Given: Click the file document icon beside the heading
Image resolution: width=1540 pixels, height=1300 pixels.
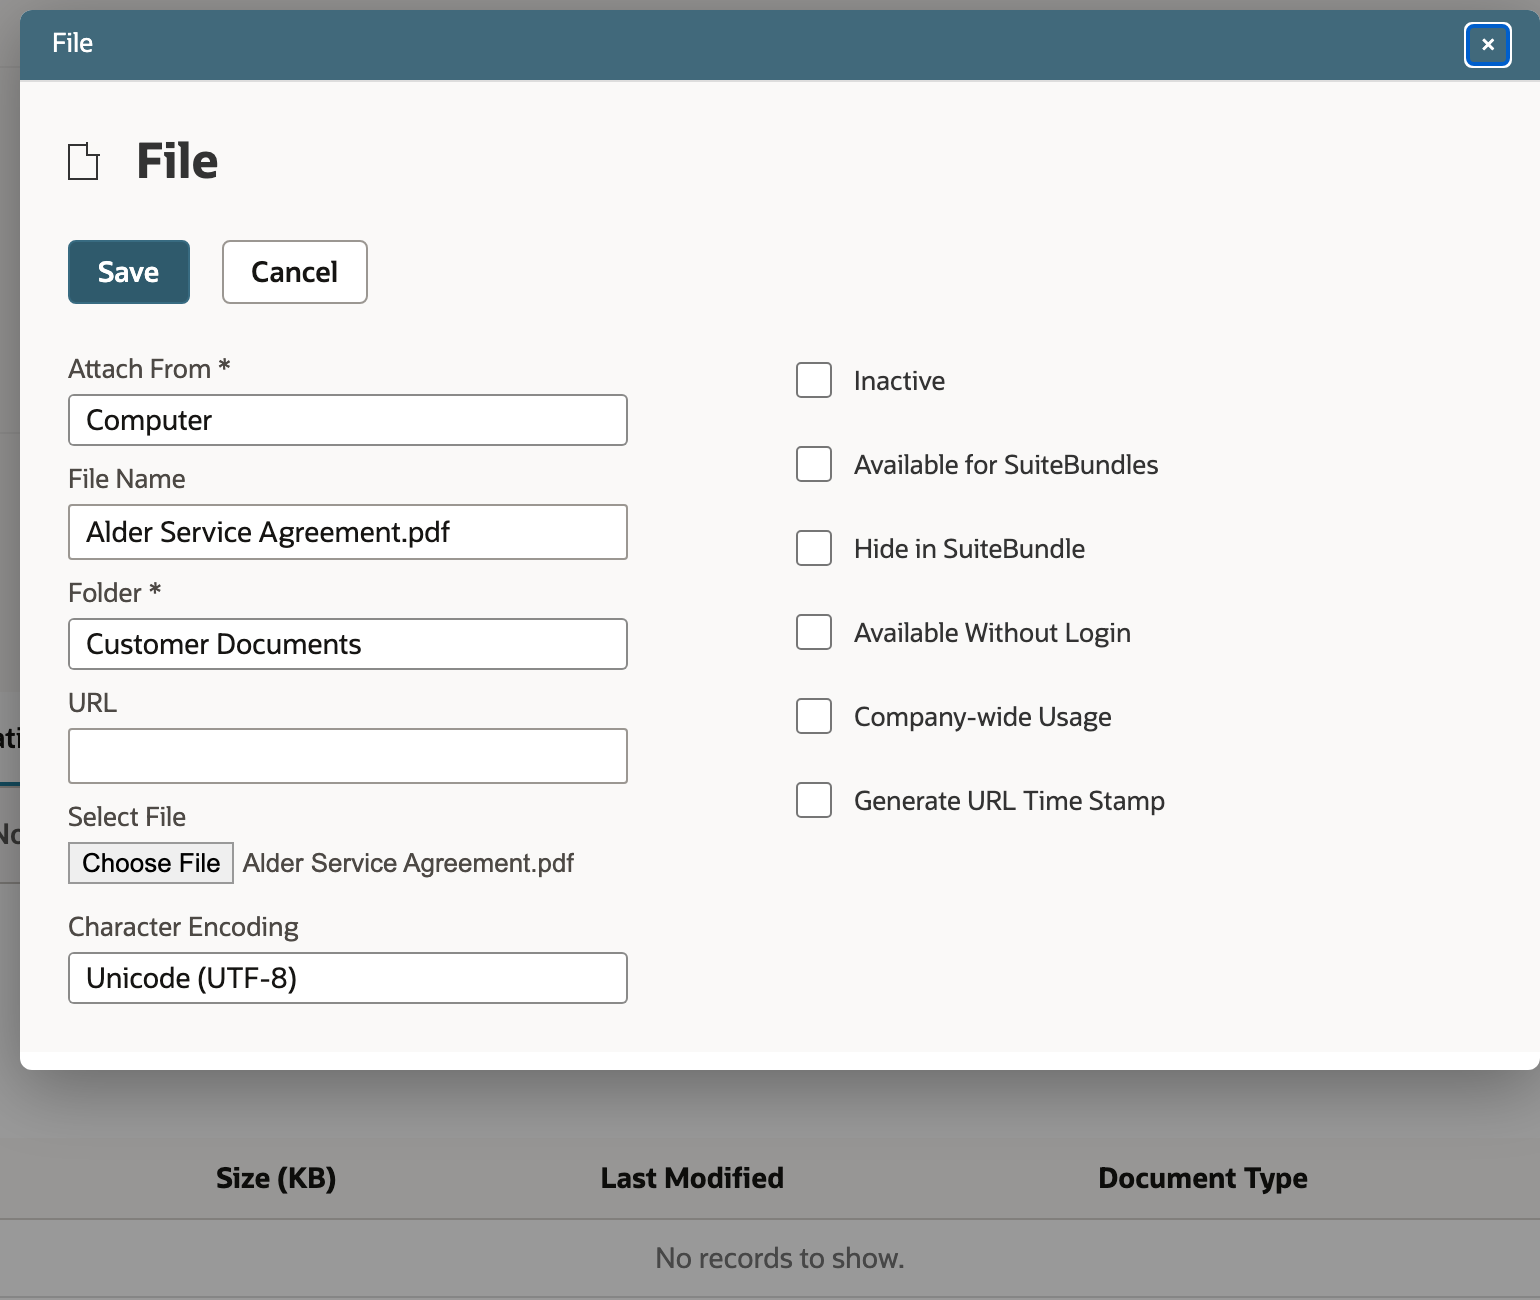Looking at the screenshot, I should pos(84,162).
